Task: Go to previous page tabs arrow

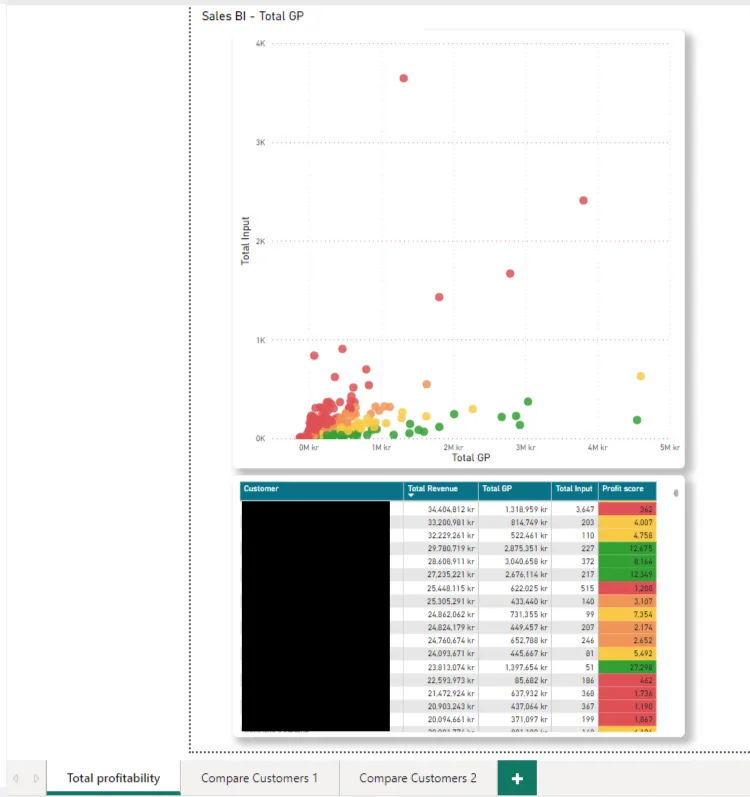Action: 16,778
